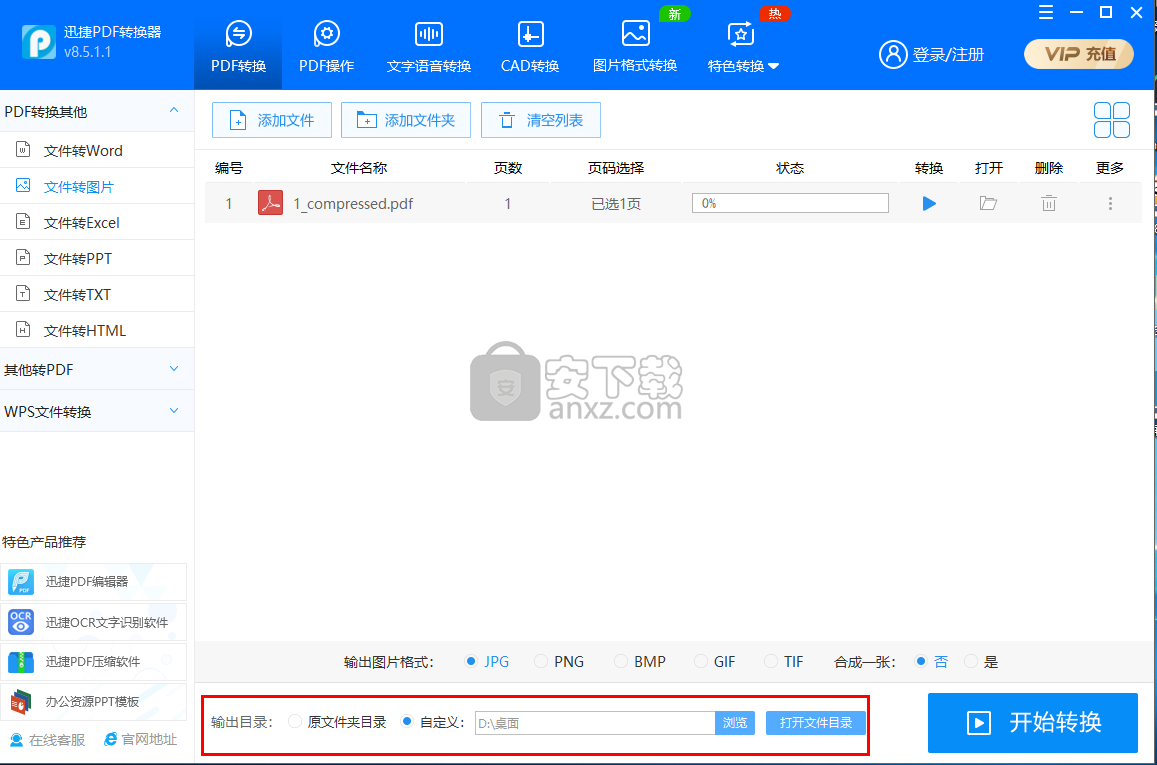Select PNG output format

click(x=559, y=662)
